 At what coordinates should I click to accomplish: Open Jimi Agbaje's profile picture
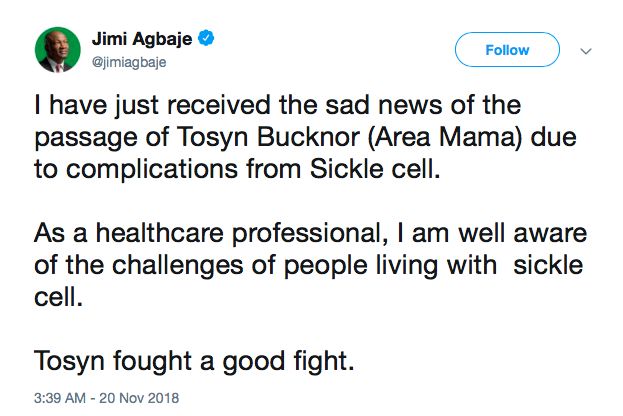58,50
